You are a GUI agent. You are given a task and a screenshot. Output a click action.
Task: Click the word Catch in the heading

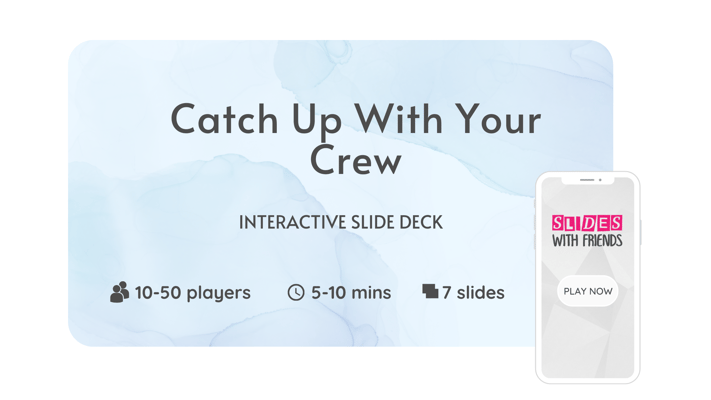point(224,119)
